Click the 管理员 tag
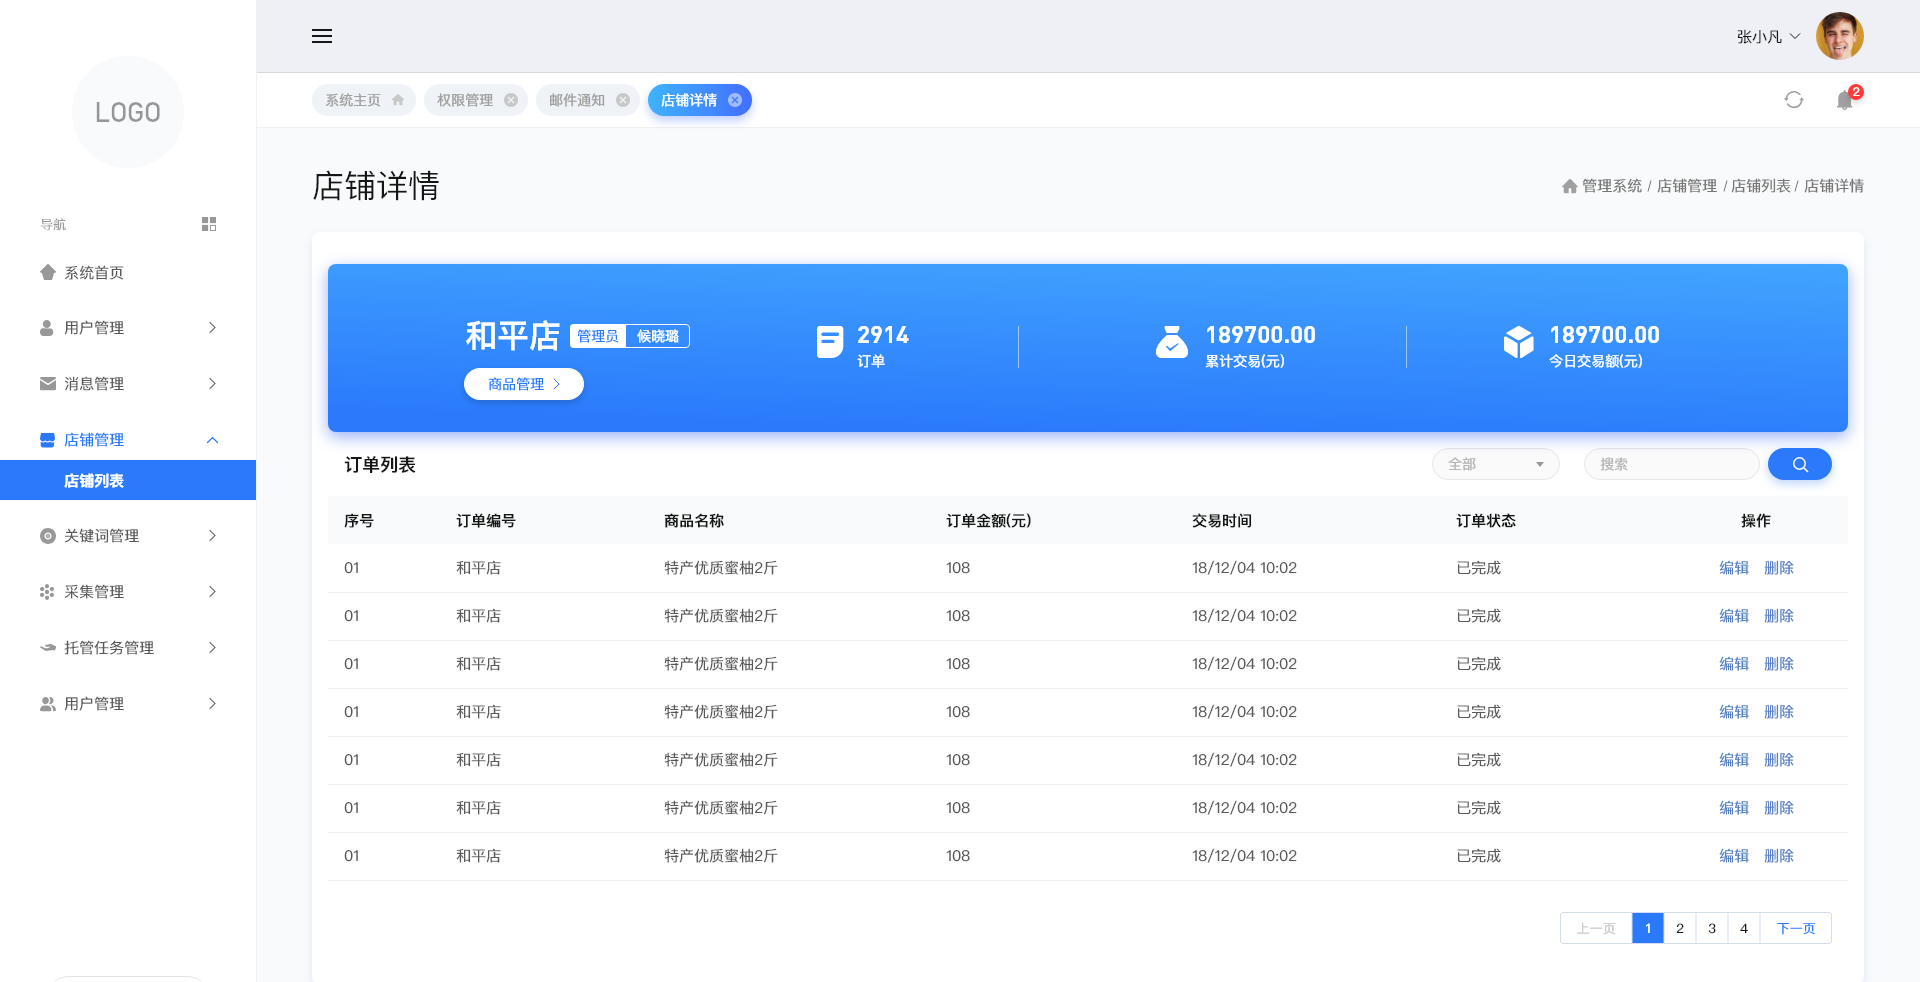This screenshot has height=982, width=1920. [598, 336]
